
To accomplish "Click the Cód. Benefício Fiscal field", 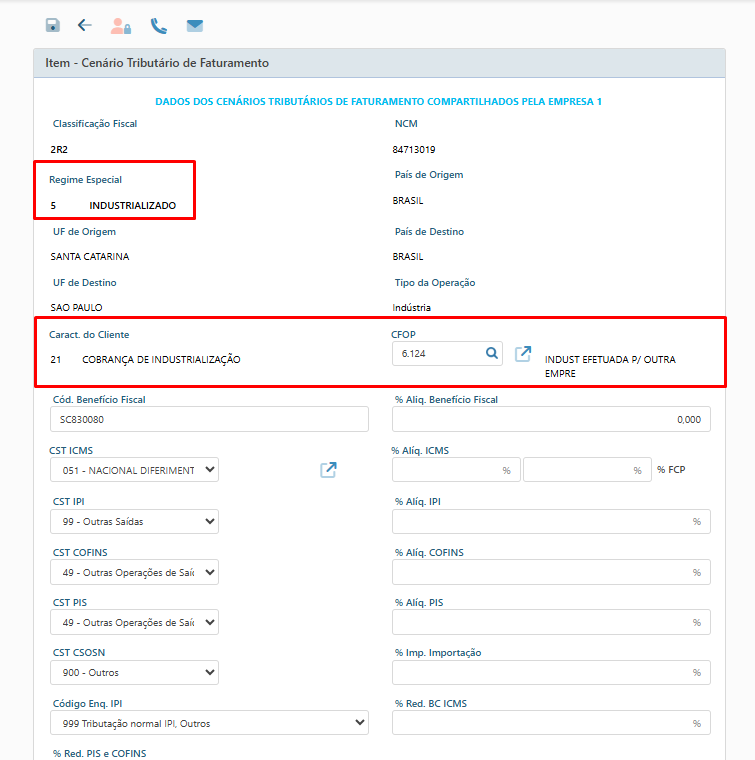I will point(209,420).
